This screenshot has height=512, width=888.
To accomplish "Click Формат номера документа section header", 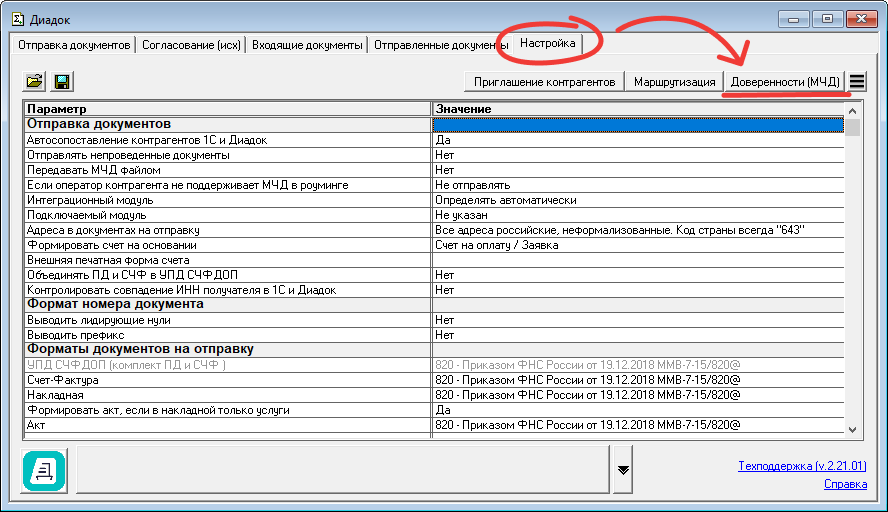I will (x=228, y=304).
